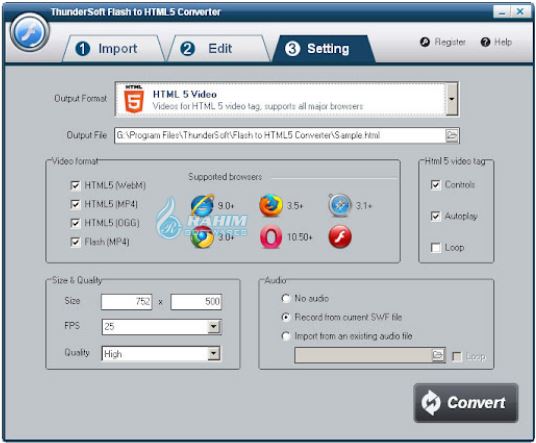This screenshot has width=536, height=443.
Task: Enable the Loop video tag checkbox
Action: point(436,247)
